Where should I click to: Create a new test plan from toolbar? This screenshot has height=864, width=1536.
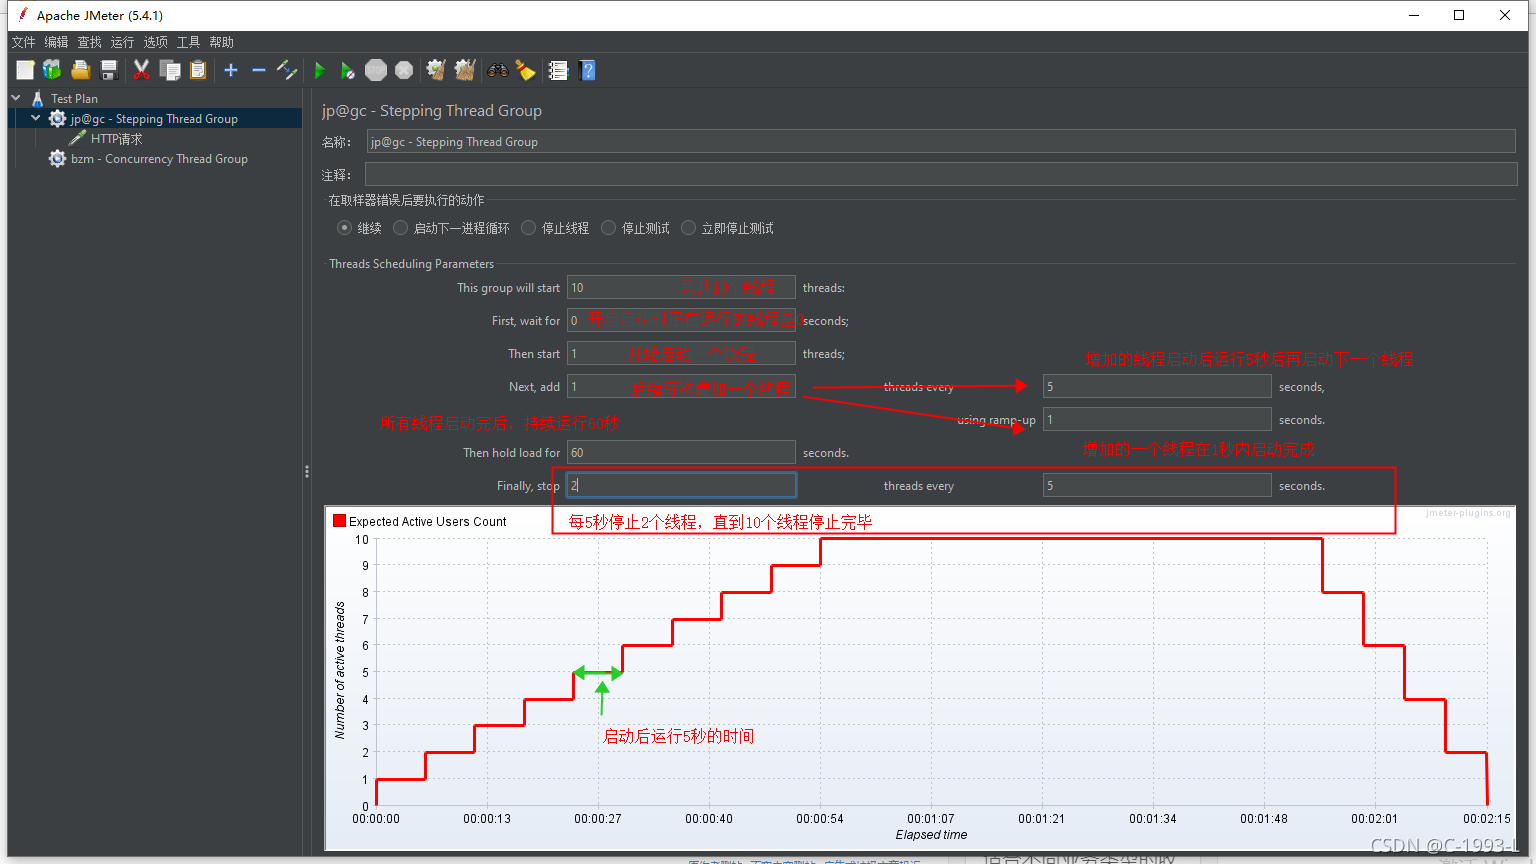25,70
